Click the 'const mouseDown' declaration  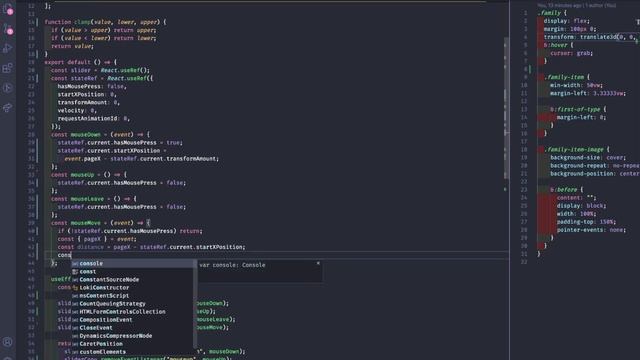coord(100,134)
